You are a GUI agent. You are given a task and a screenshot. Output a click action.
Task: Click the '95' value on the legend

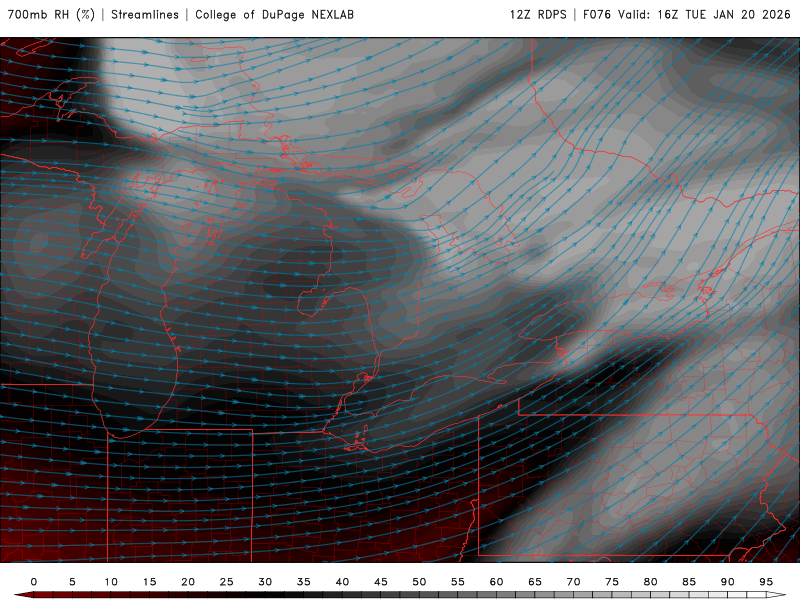766,582
